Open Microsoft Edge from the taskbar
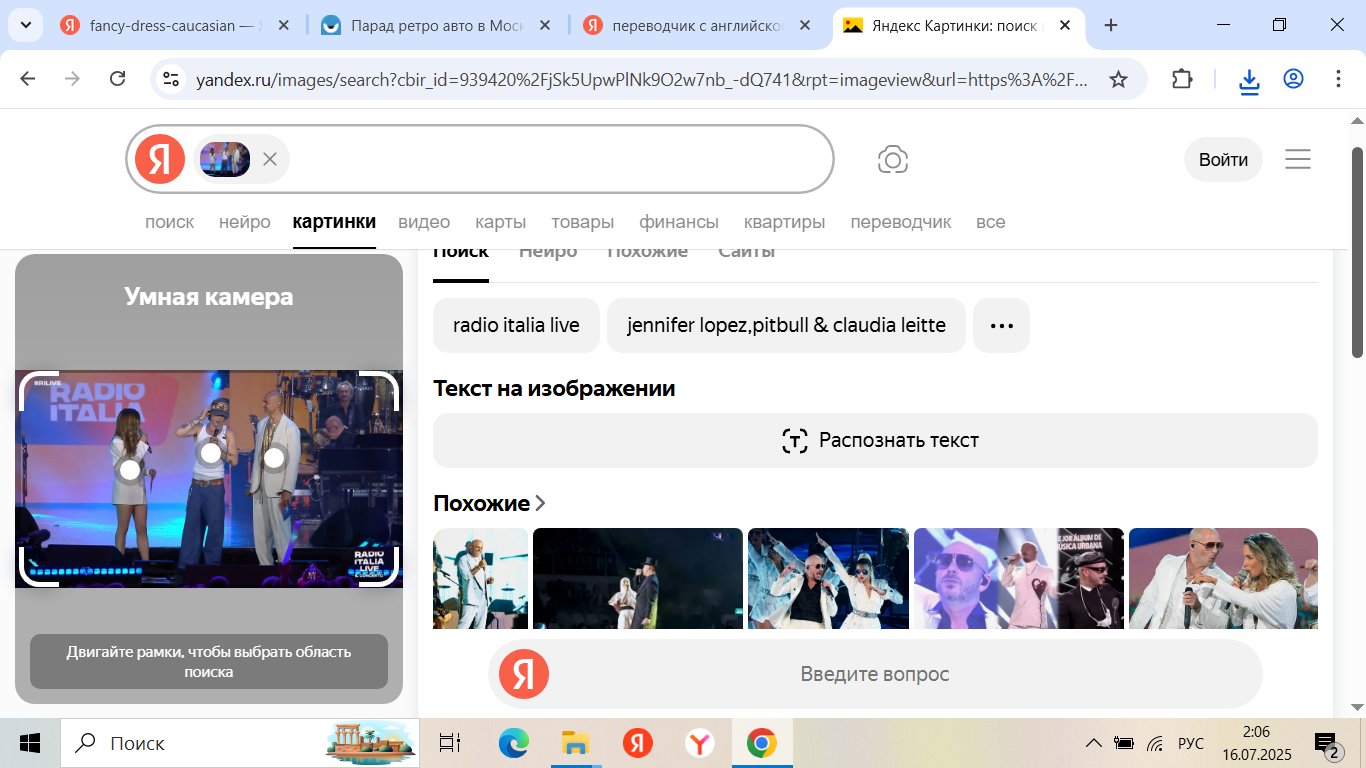This screenshot has width=1366, height=768. coord(513,743)
